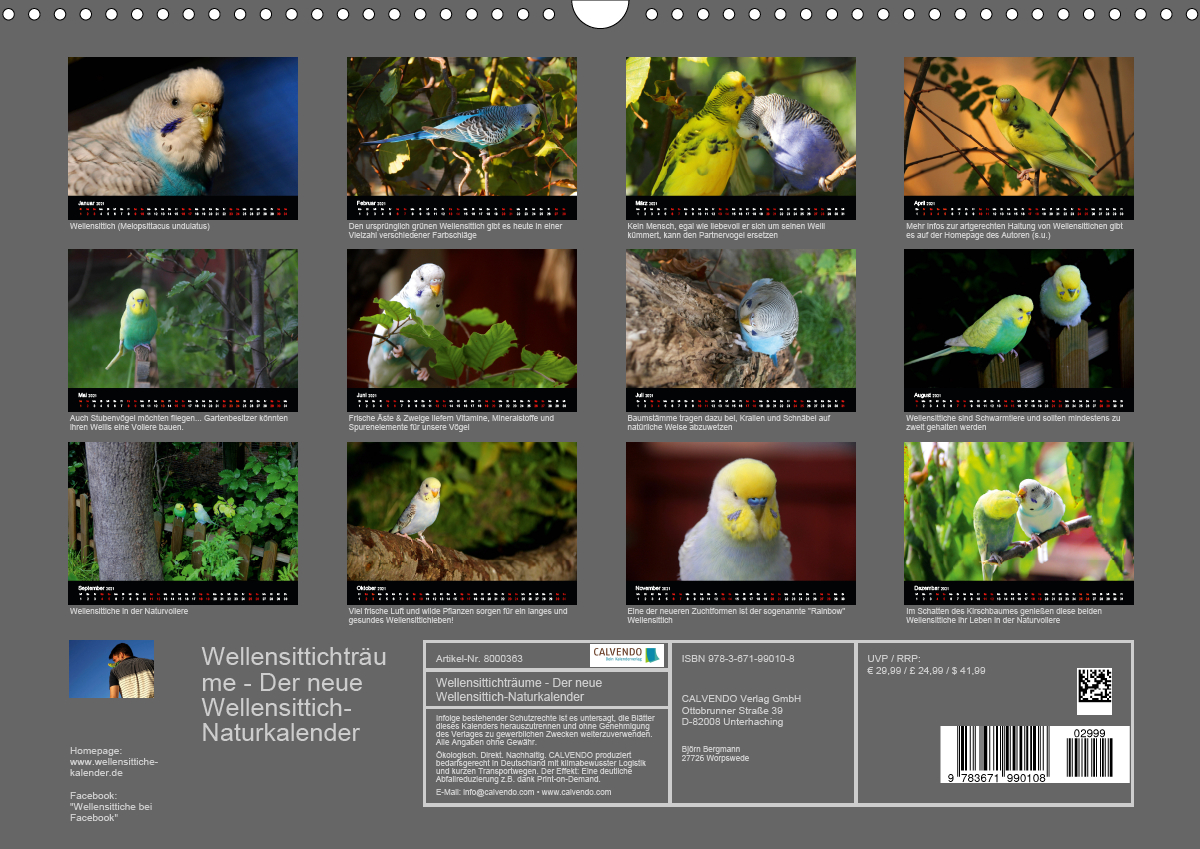
Task: Click the "Infolge bestehender Schutzrechte" legal paragraph
Action: [x=547, y=730]
